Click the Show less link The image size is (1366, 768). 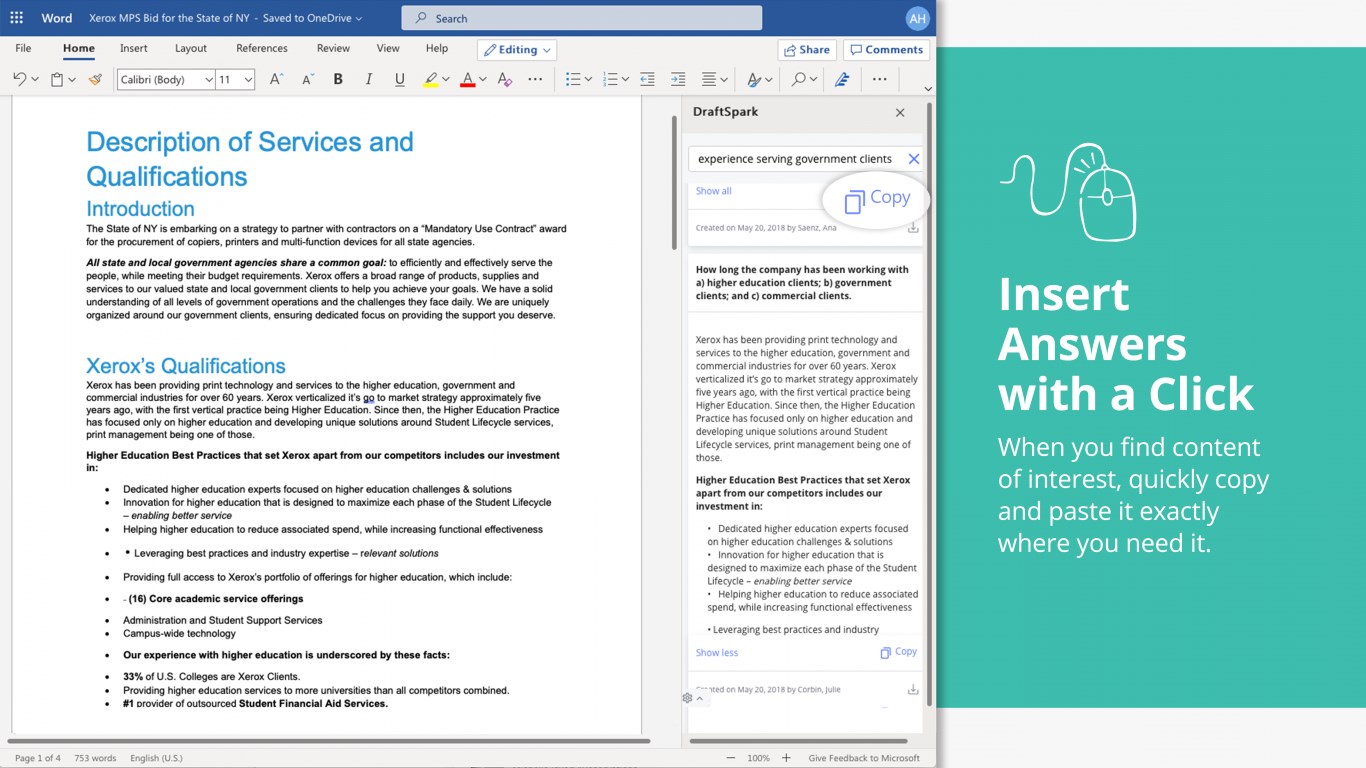717,653
